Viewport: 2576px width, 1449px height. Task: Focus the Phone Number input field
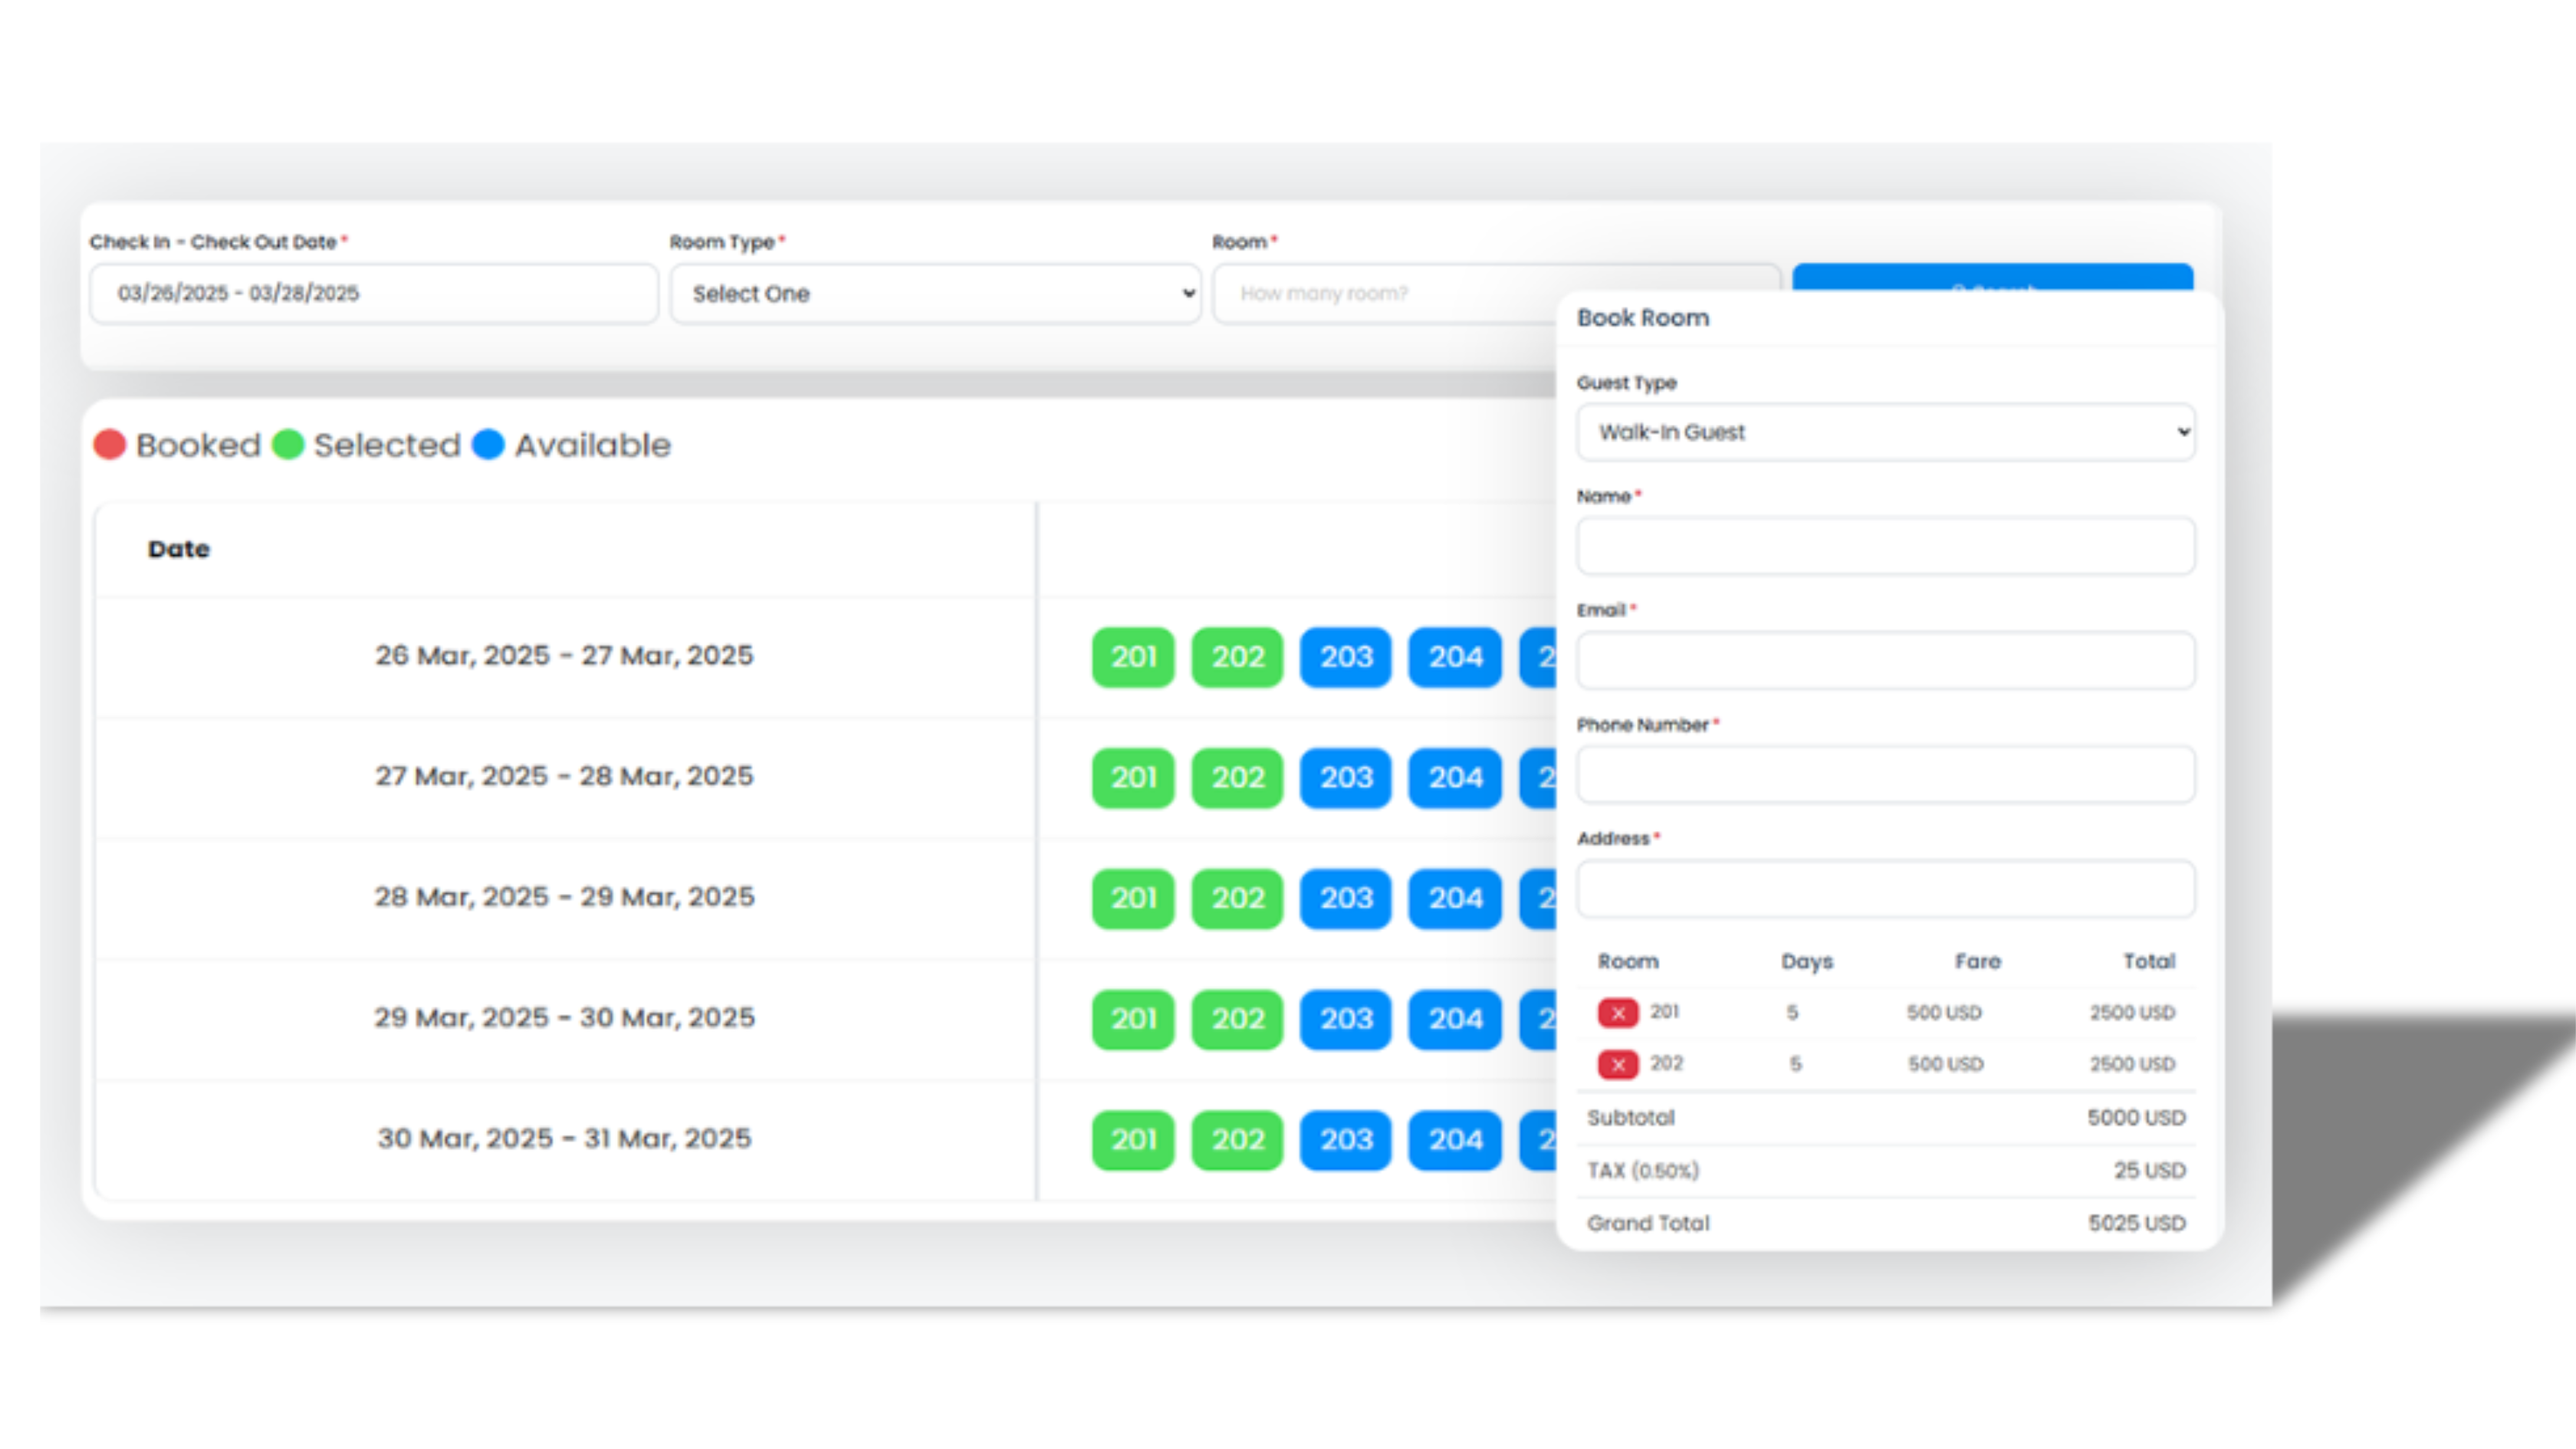tap(1885, 774)
